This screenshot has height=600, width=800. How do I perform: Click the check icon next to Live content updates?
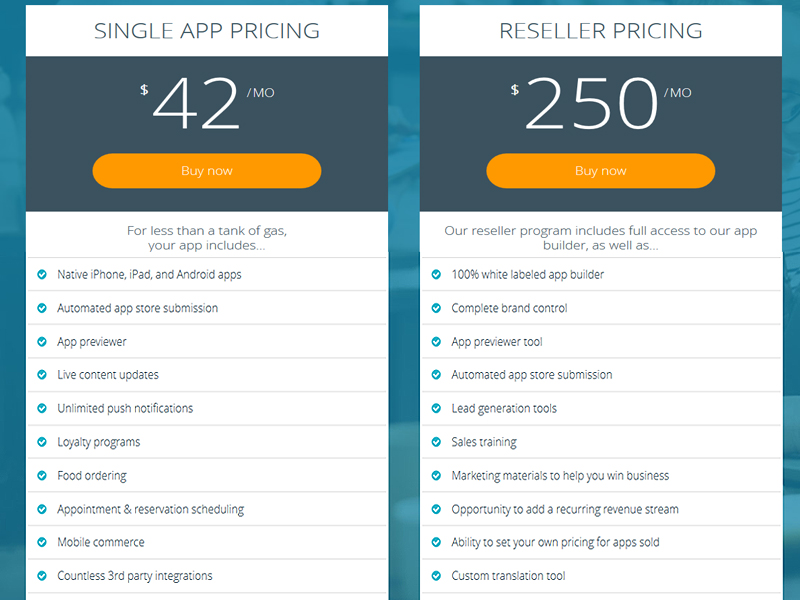(41, 374)
